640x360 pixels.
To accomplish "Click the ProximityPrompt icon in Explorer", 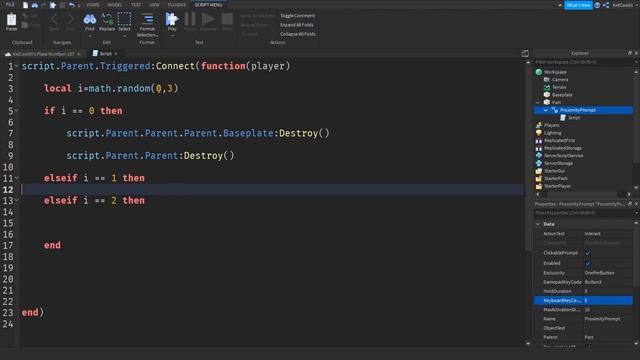I will pos(555,110).
